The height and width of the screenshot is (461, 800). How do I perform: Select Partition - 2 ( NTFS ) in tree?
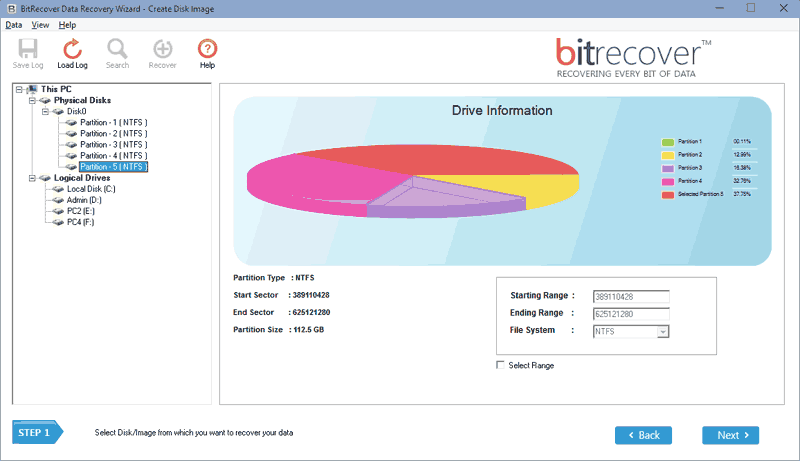pos(113,134)
